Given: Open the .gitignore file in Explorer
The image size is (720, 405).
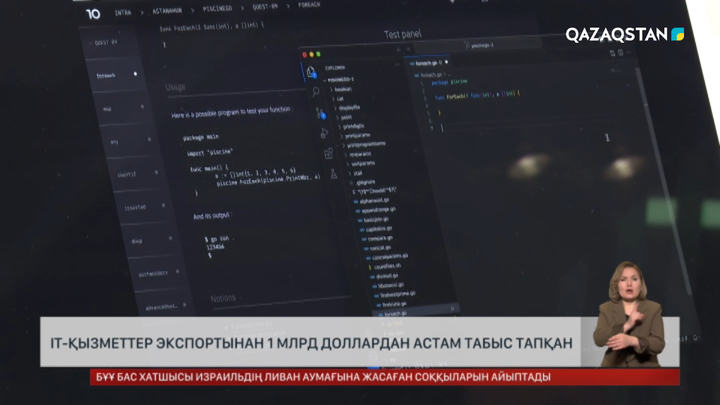Looking at the screenshot, I should coord(363,182).
